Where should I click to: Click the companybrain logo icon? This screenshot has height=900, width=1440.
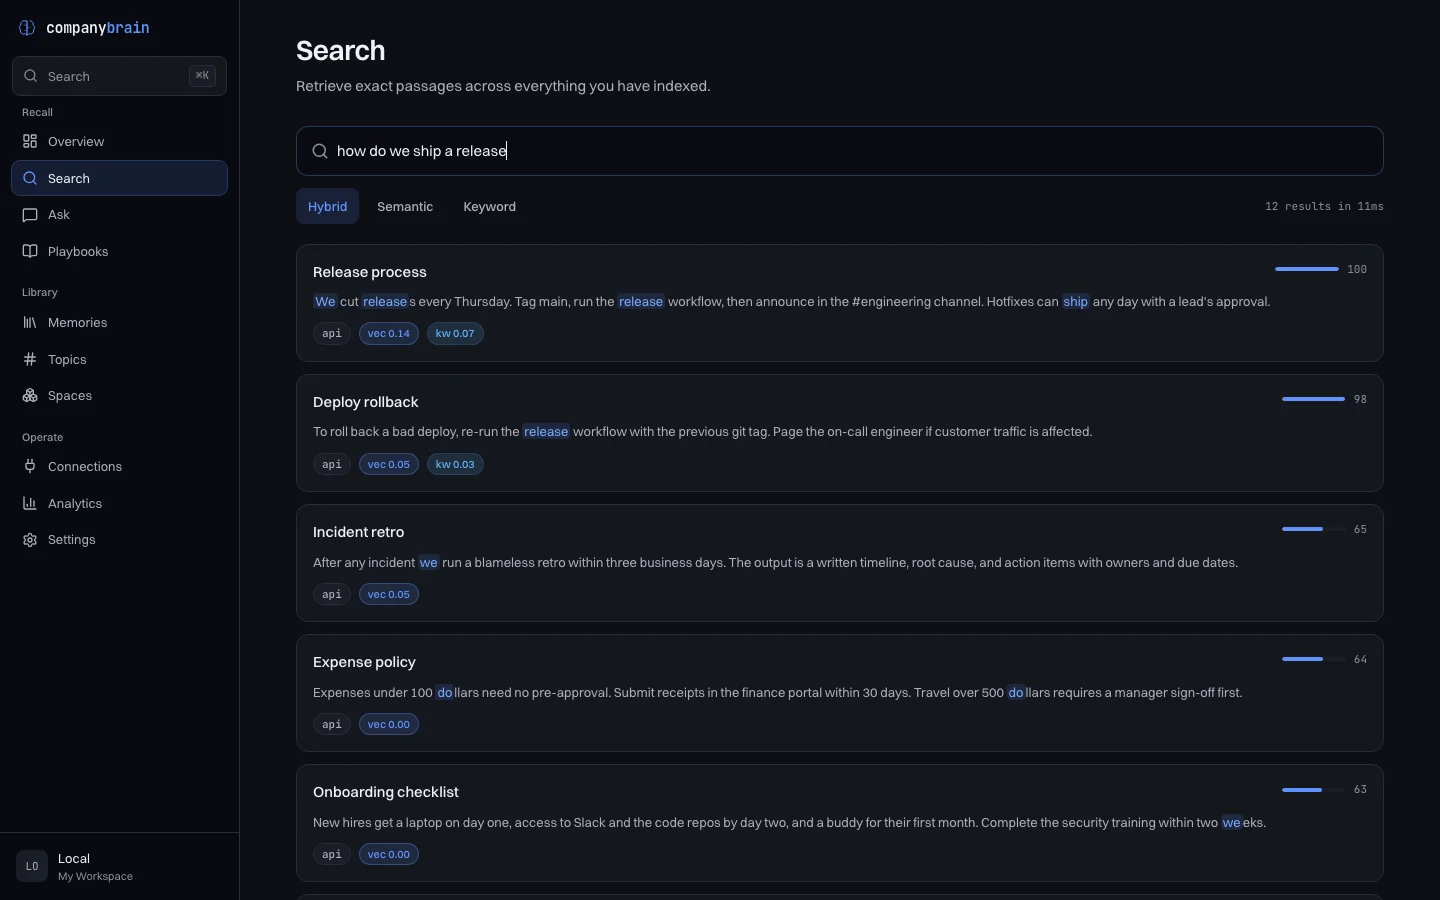click(x=27, y=28)
